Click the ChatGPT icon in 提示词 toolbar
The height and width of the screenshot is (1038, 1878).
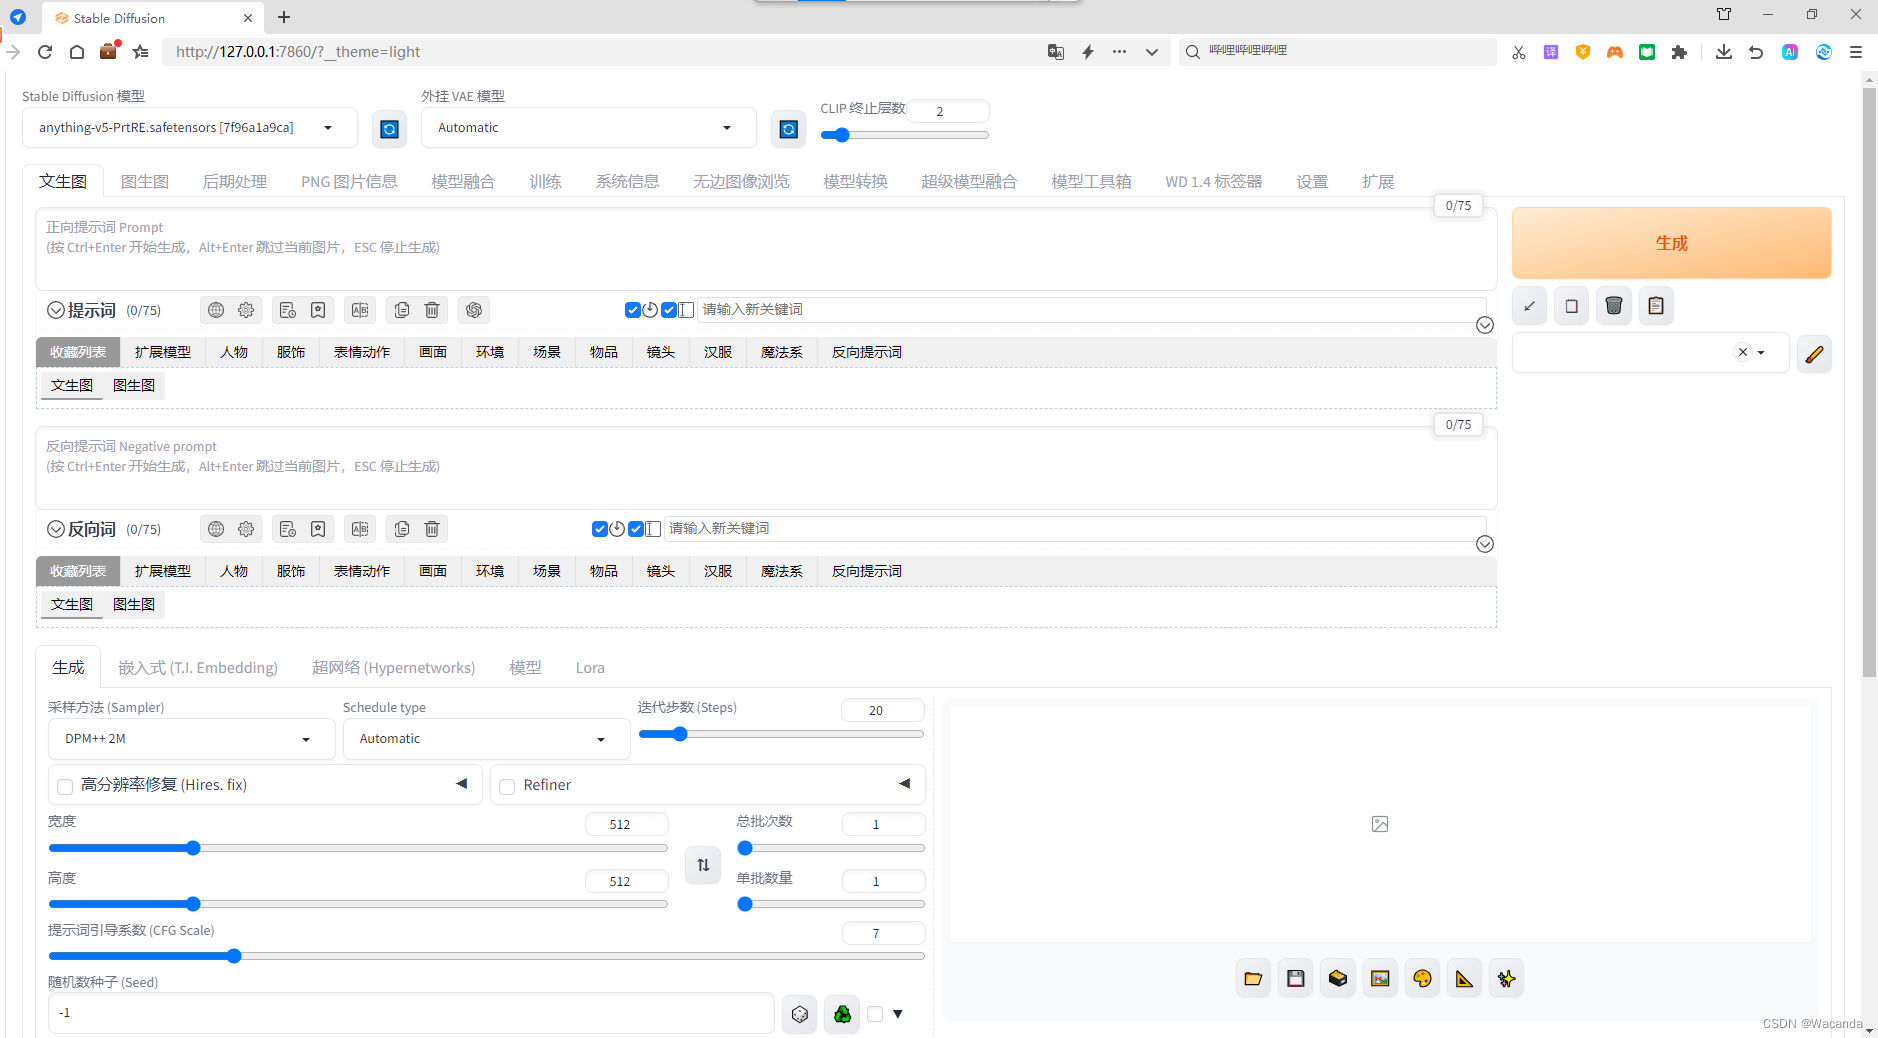[x=474, y=310]
